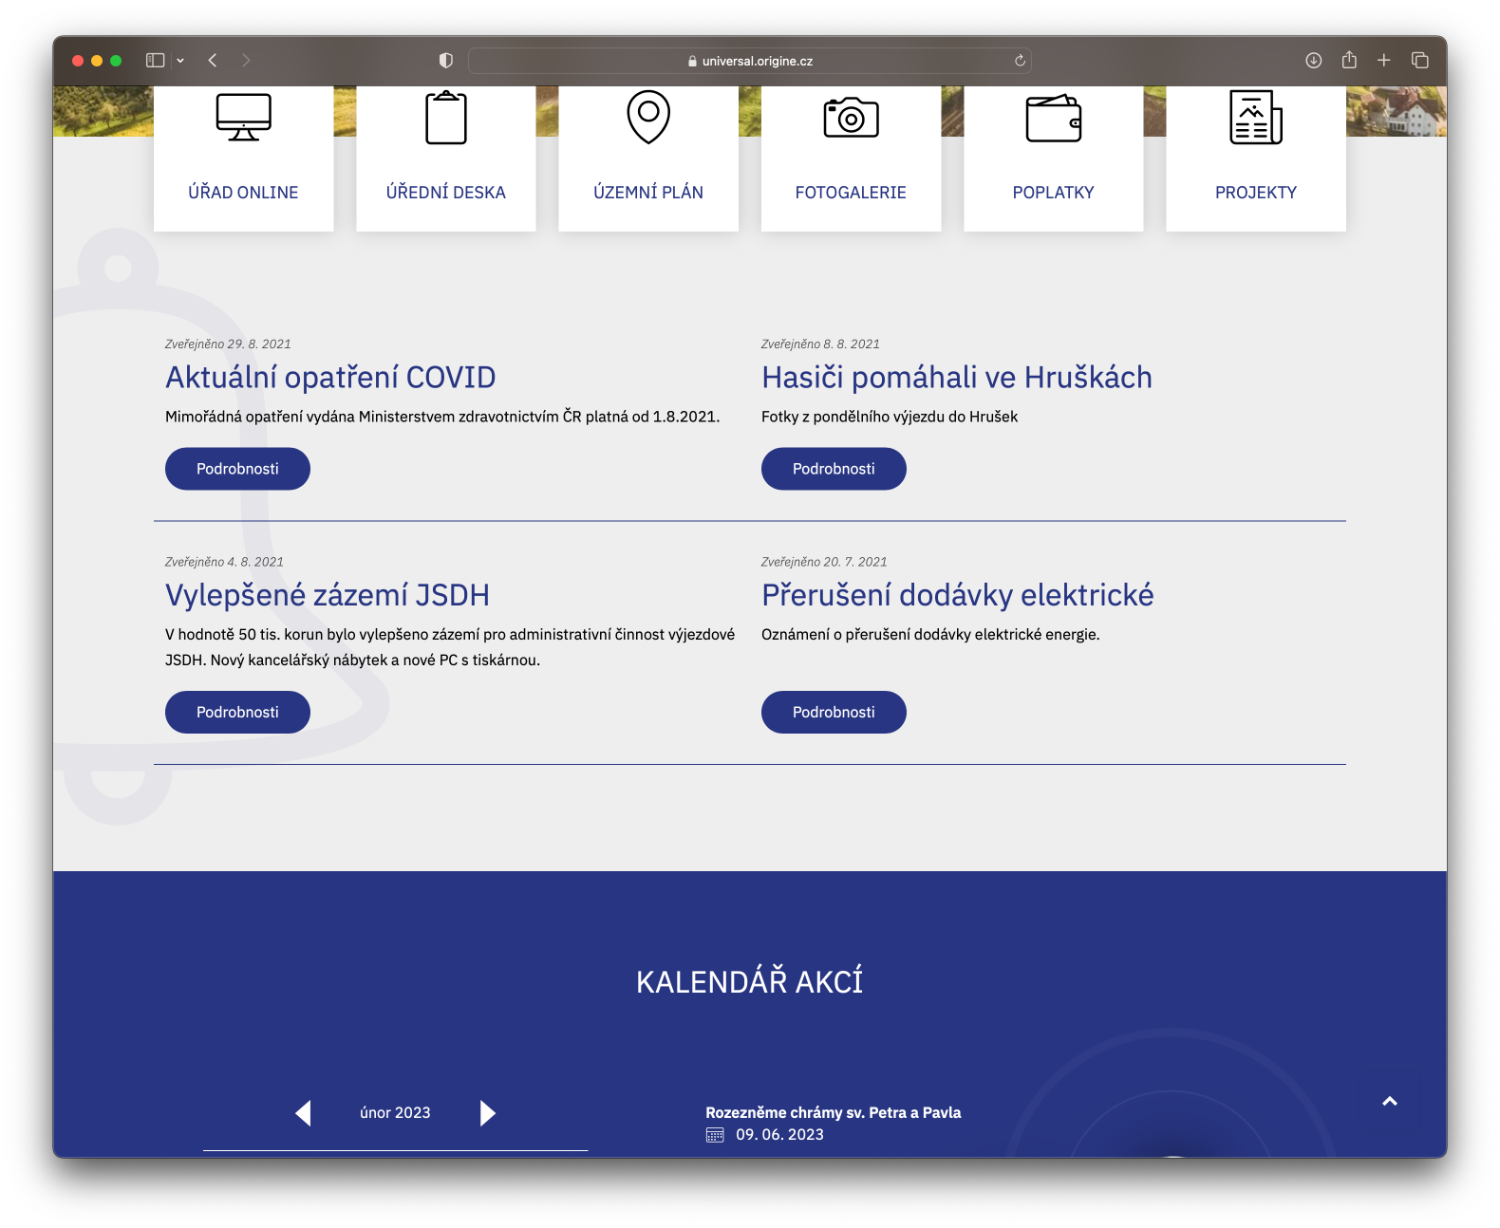
Task: Open the Poplatky wallet icon
Action: pos(1053,118)
